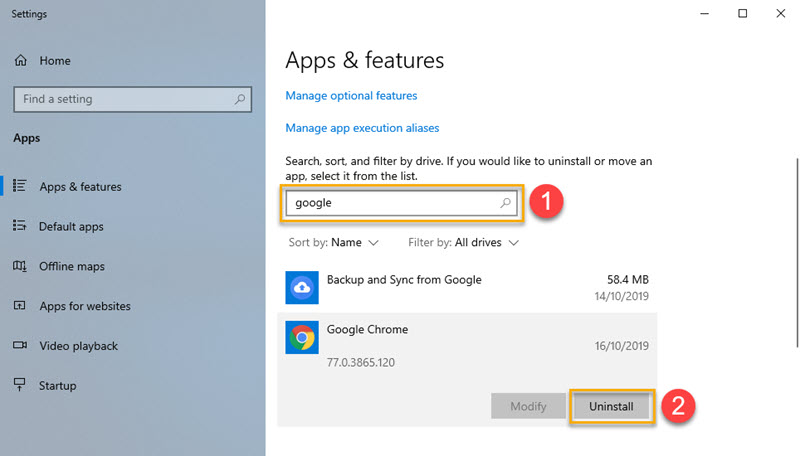Open the Sort by Name dropdown

[x=333, y=242]
